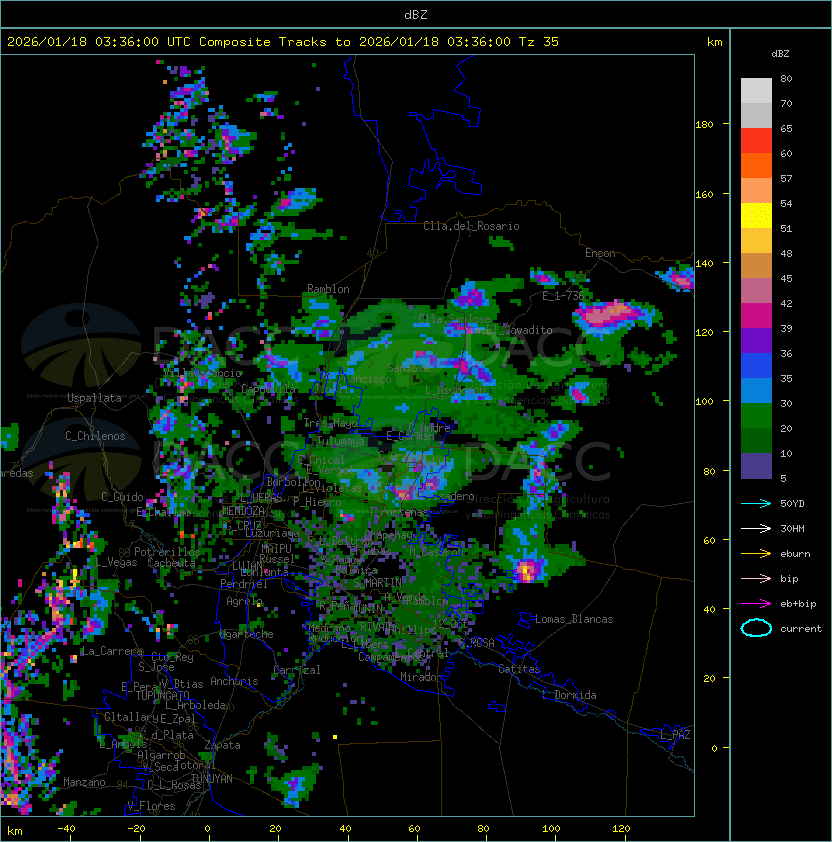Click the '180' tick on right km axis
Viewport: 832px width, 842px height.
point(704,125)
